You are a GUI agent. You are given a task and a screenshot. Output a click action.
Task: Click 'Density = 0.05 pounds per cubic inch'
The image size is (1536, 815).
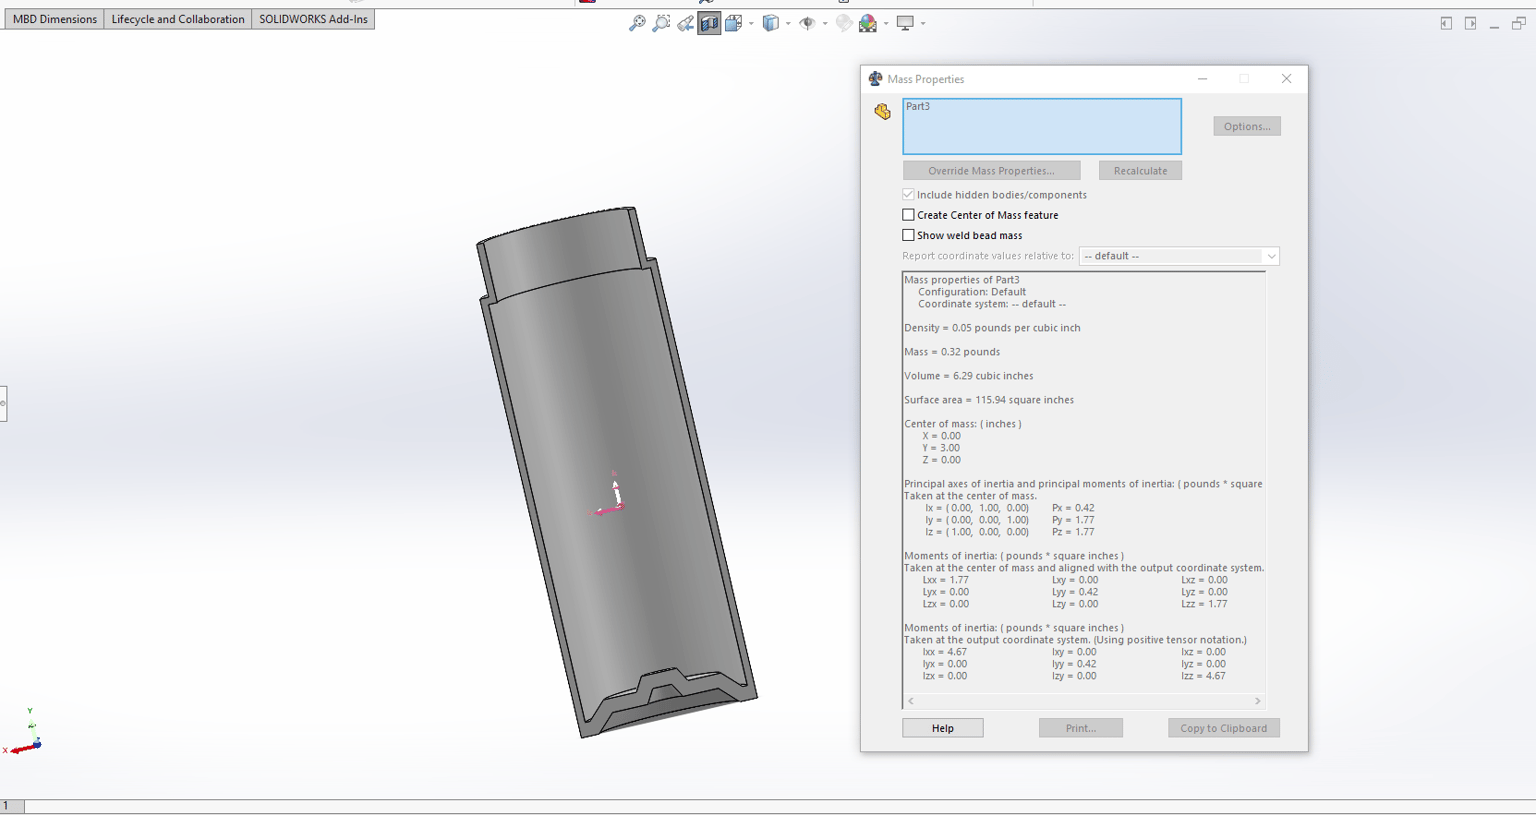pos(992,328)
